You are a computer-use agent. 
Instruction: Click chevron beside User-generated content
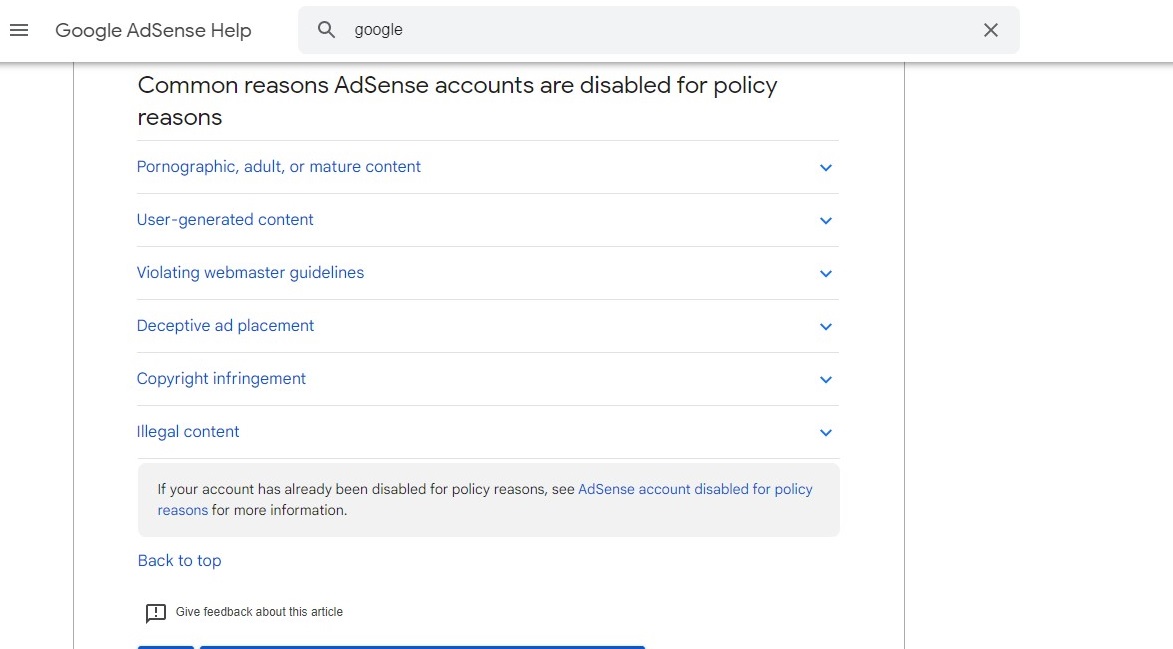pyautogui.click(x=826, y=221)
